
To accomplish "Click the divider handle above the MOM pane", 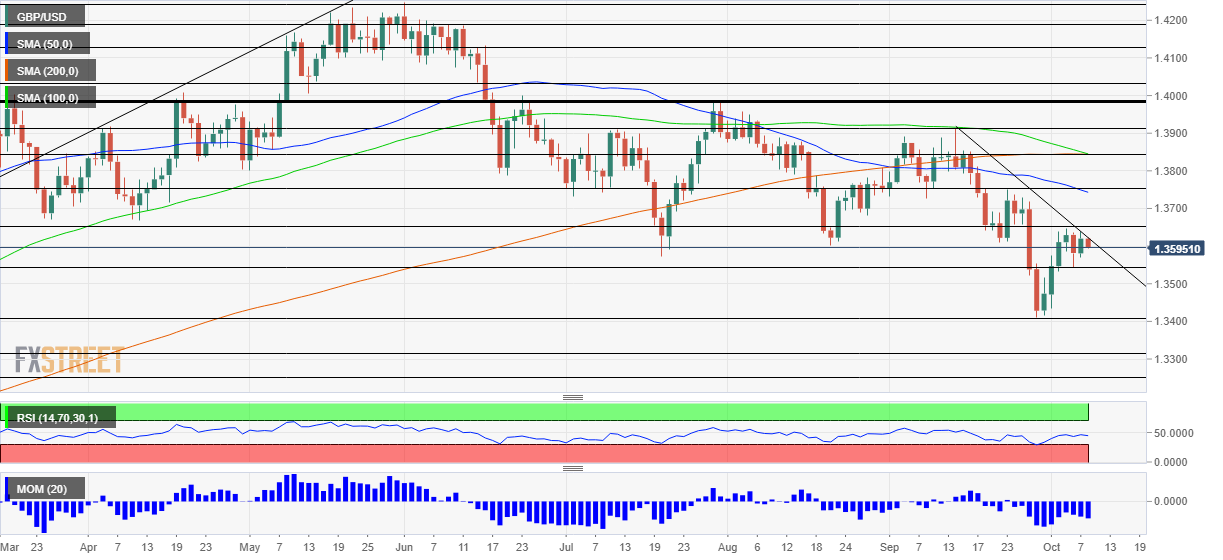I will pyautogui.click(x=572, y=468).
